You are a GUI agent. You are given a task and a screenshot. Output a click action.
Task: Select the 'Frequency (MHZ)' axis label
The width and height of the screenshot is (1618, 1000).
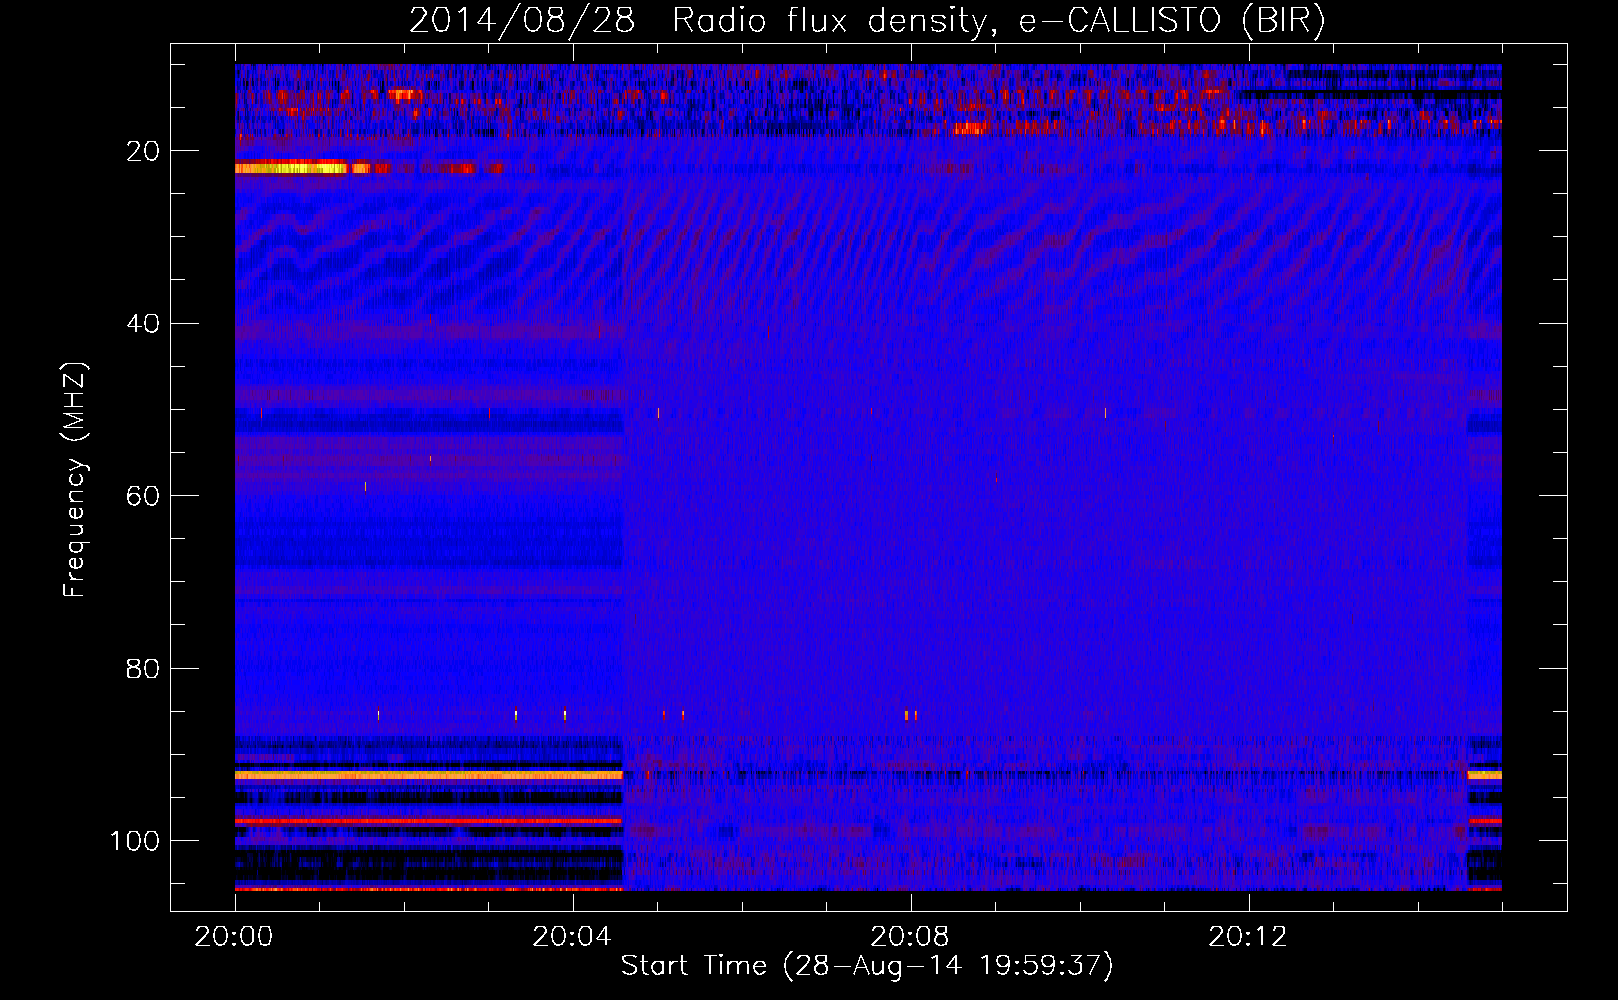pyautogui.click(x=75, y=480)
